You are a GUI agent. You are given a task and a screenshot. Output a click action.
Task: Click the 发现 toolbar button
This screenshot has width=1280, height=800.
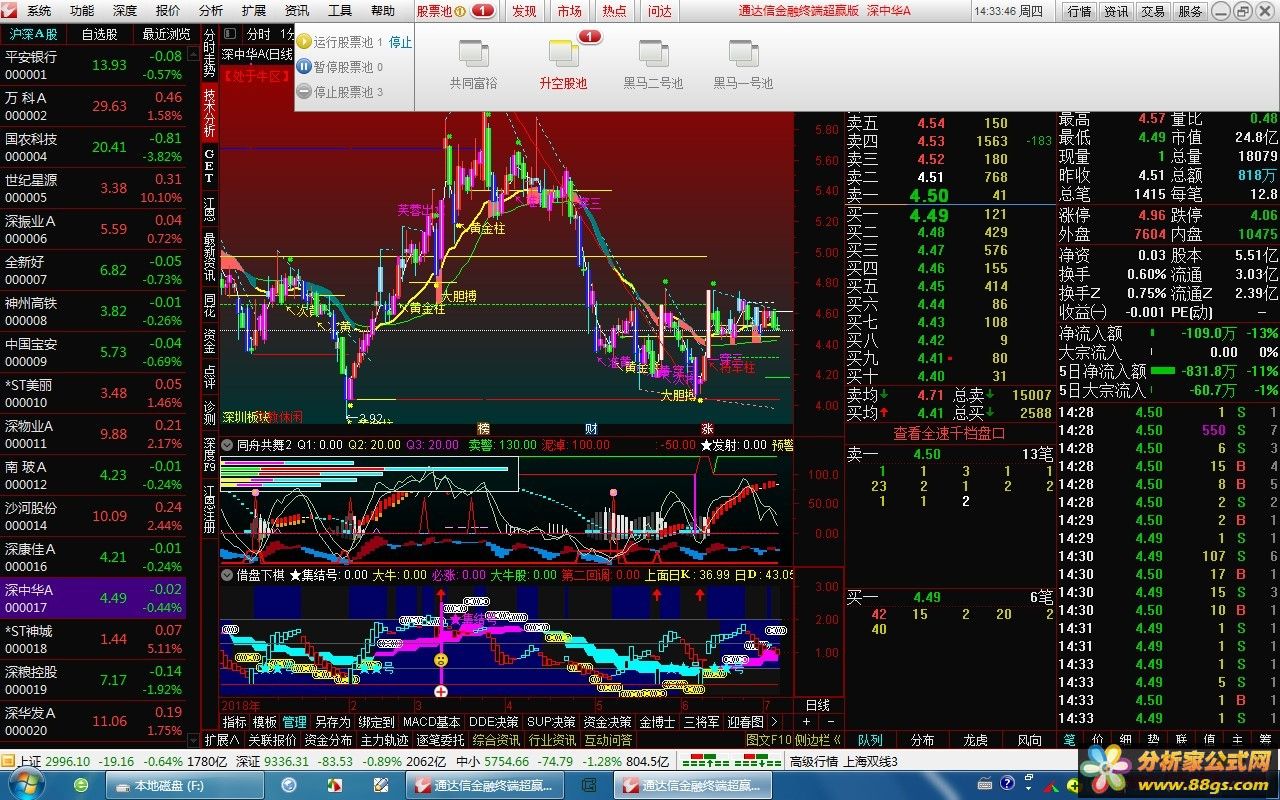[x=524, y=11]
